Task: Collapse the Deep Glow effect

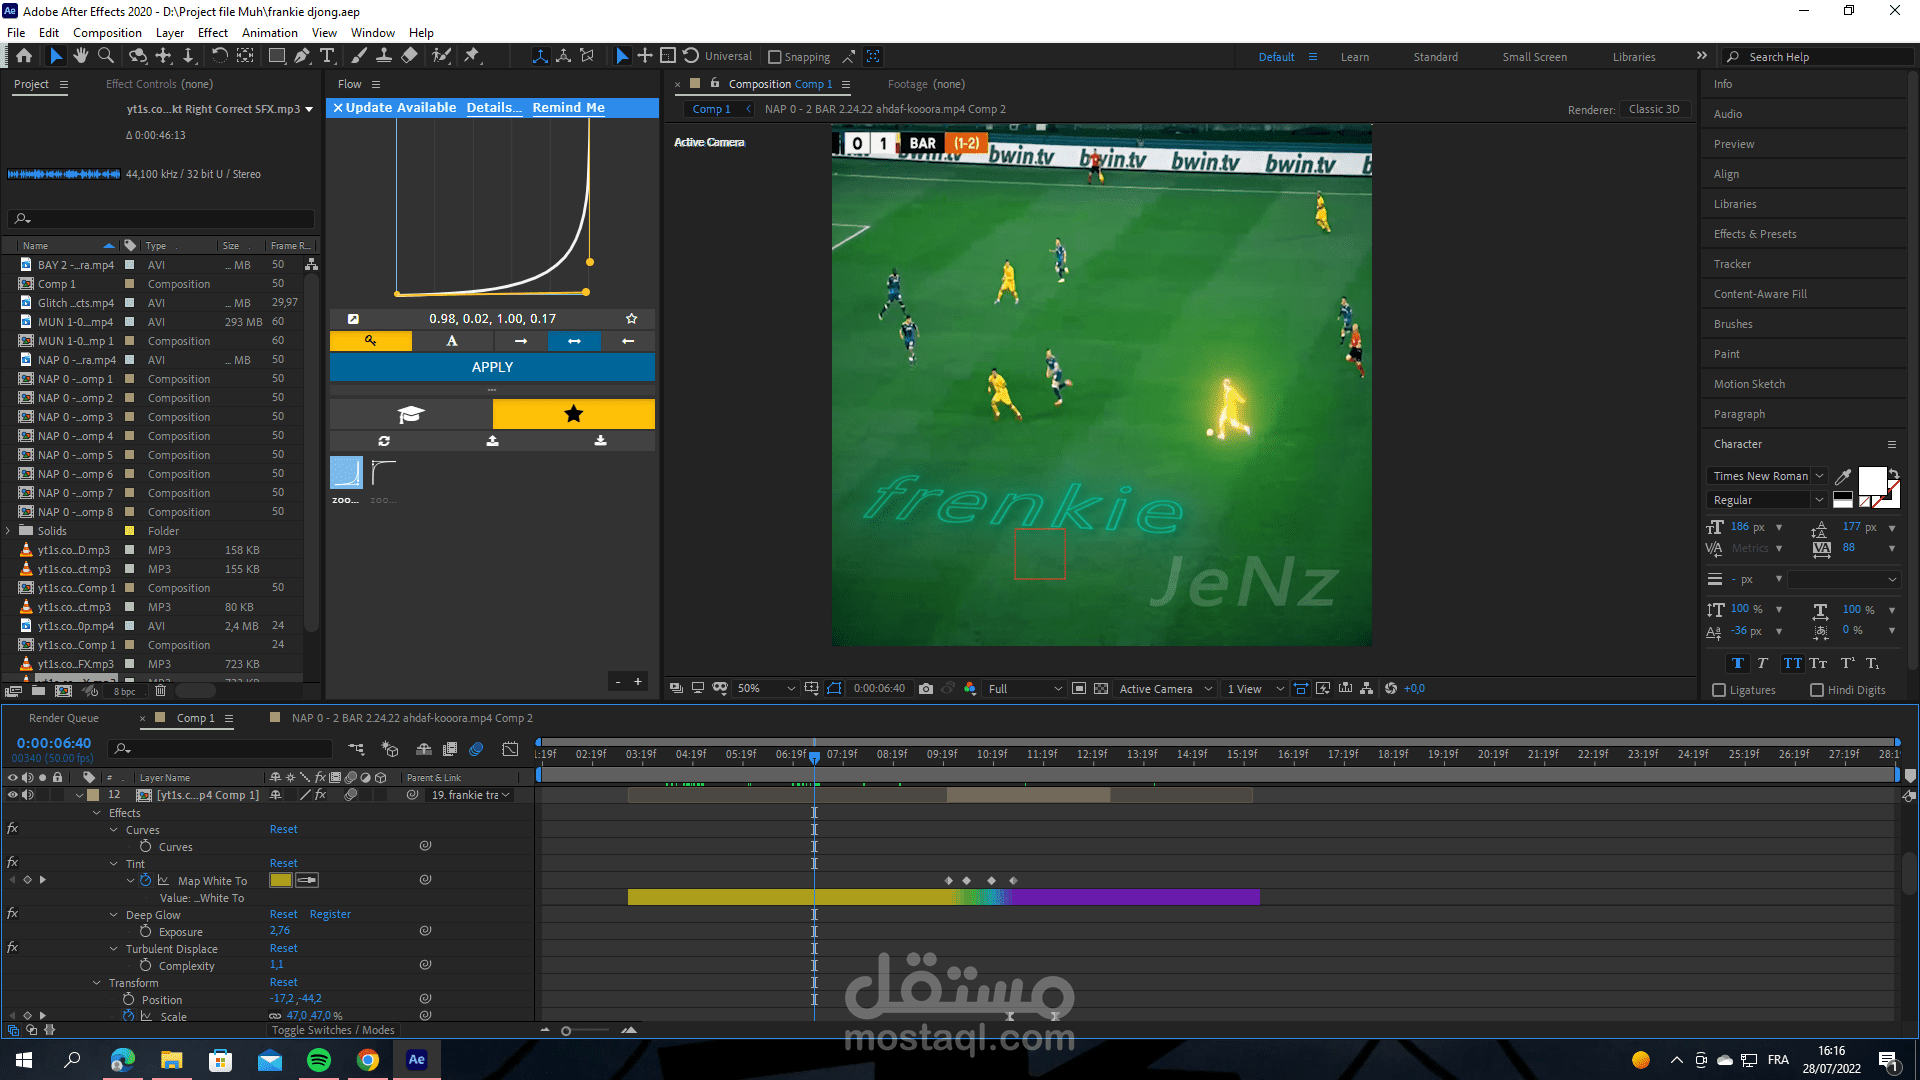Action: tap(114, 915)
